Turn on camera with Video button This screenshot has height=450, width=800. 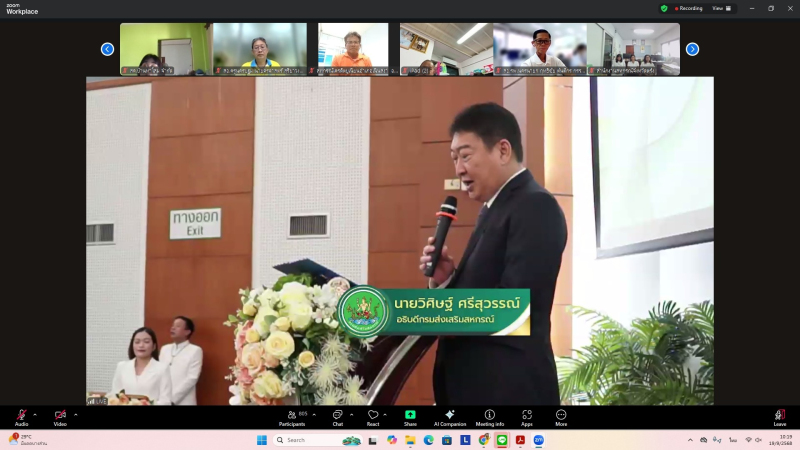60,416
